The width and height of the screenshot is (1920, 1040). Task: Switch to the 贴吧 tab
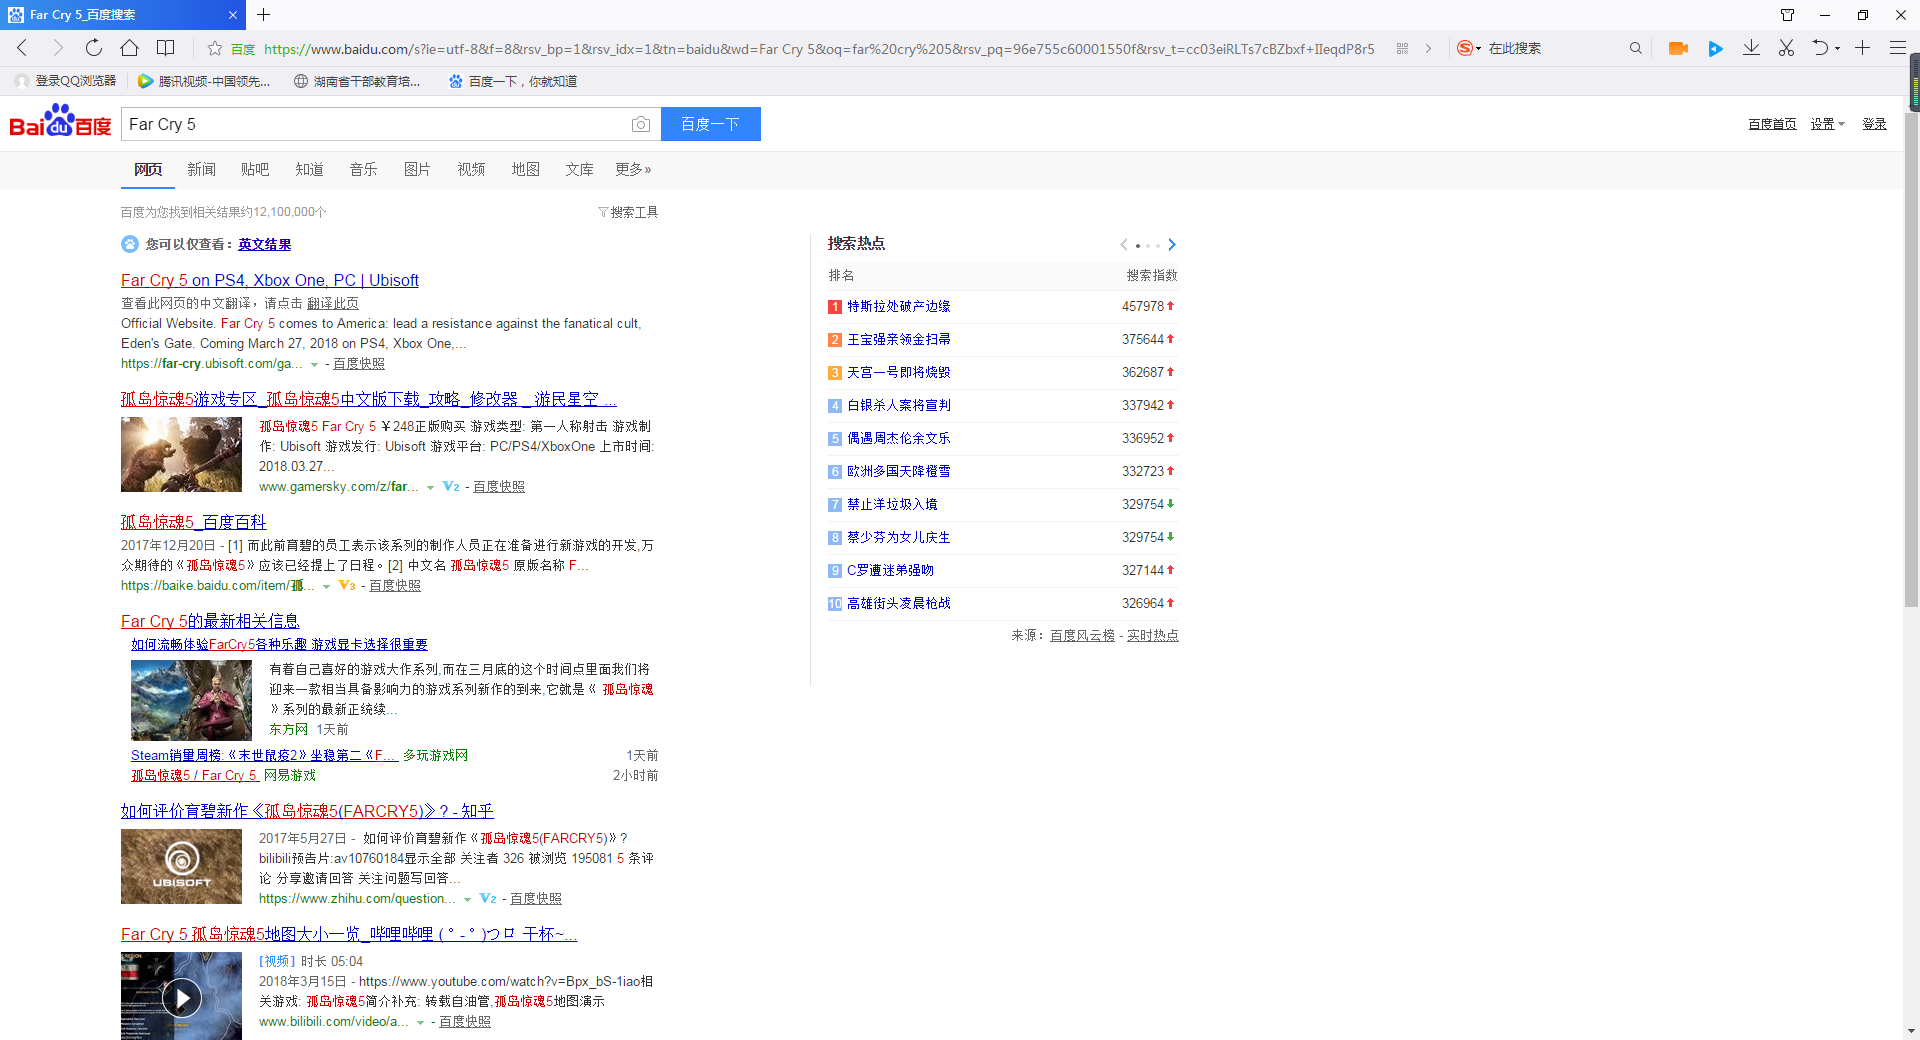point(255,169)
